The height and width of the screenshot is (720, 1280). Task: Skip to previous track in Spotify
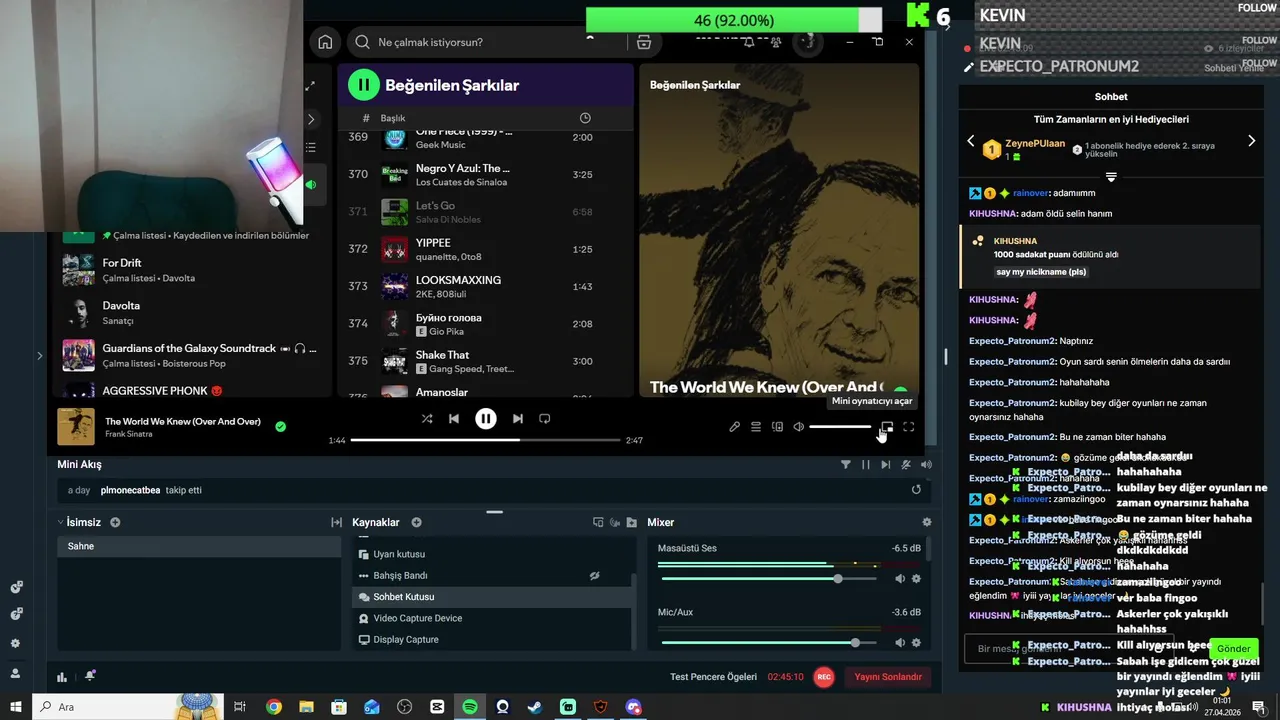[x=454, y=419]
